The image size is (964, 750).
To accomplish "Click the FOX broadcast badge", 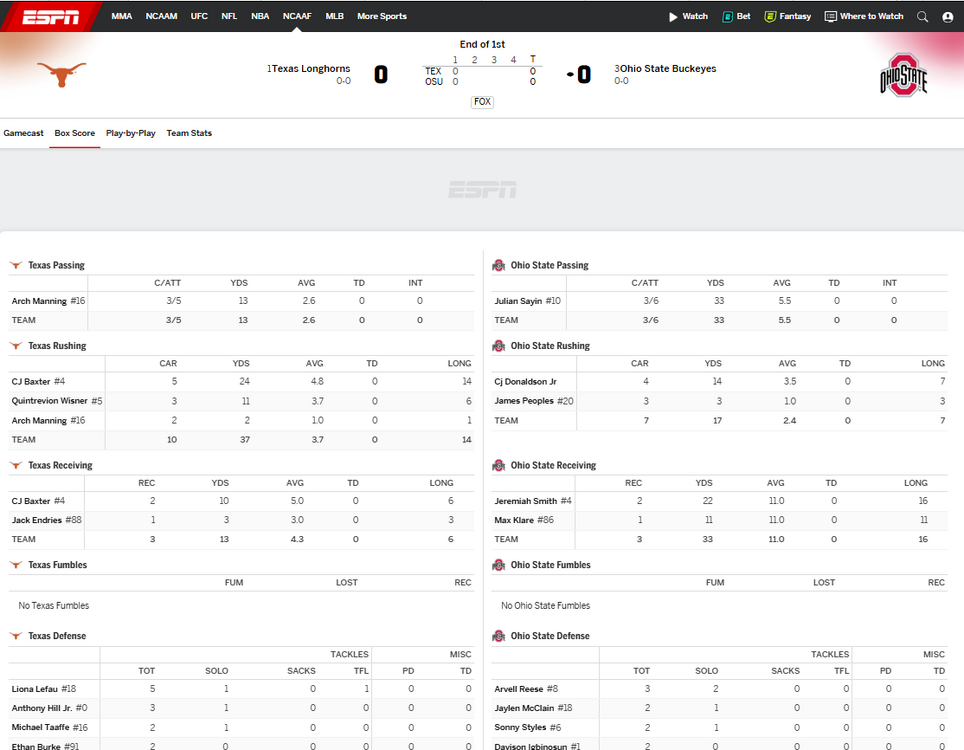I will [482, 102].
